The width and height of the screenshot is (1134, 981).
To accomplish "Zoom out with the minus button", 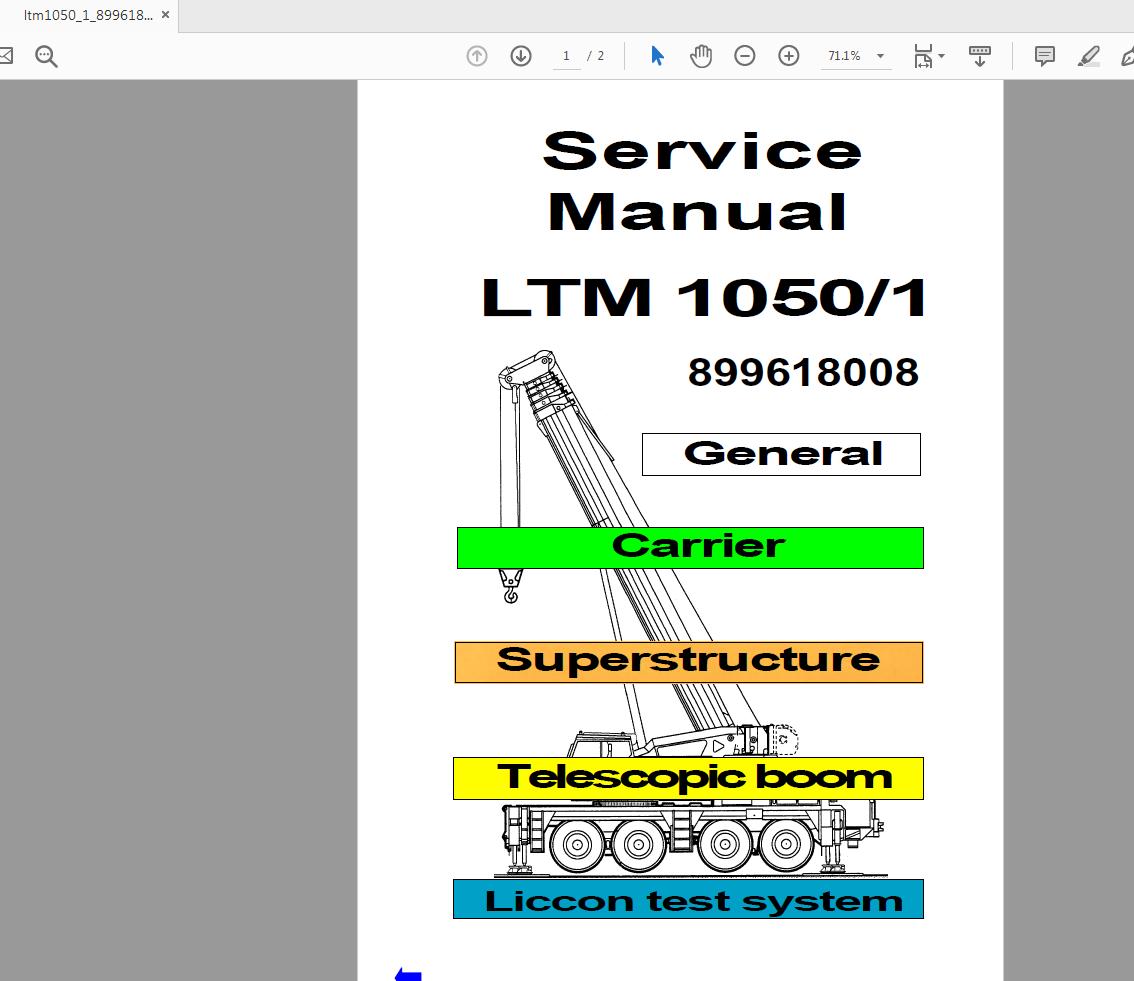I will 744,56.
